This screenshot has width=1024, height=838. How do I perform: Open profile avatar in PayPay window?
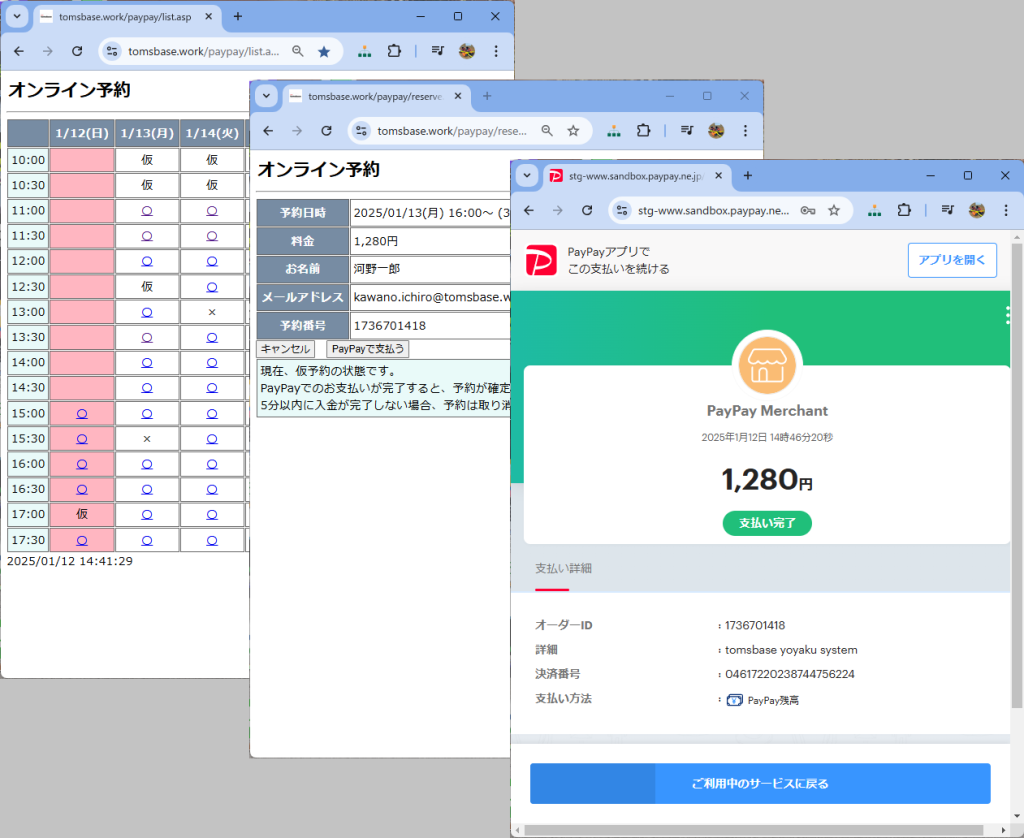coord(976,210)
